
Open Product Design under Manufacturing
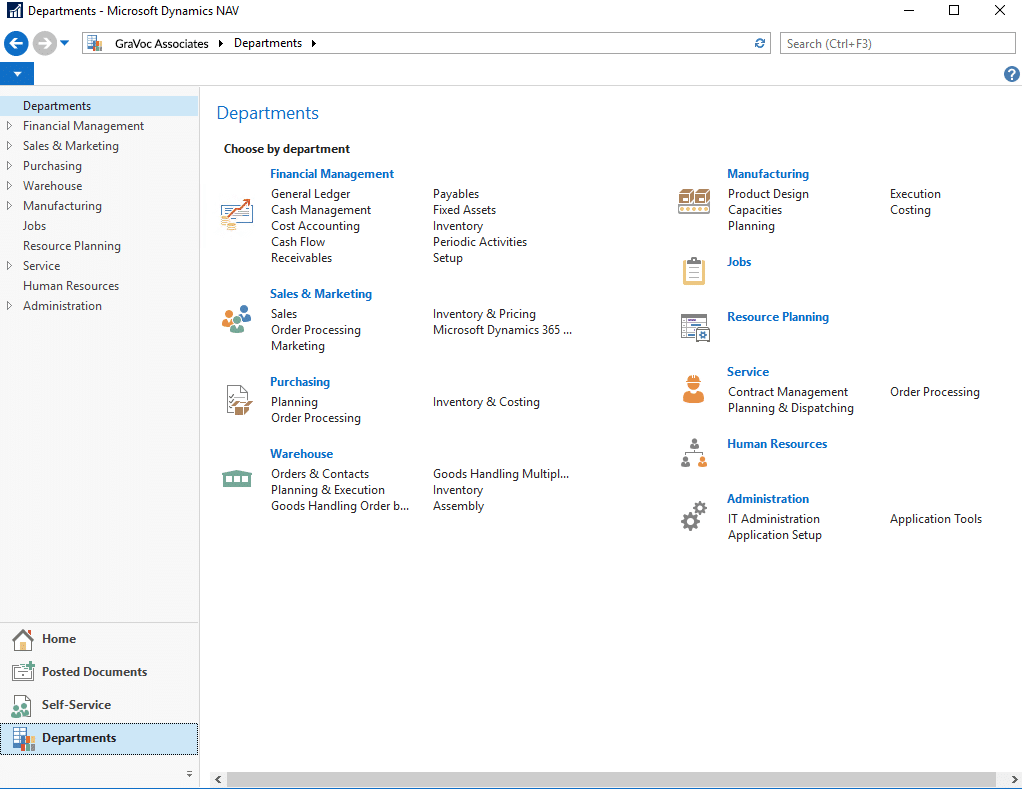[x=768, y=194]
